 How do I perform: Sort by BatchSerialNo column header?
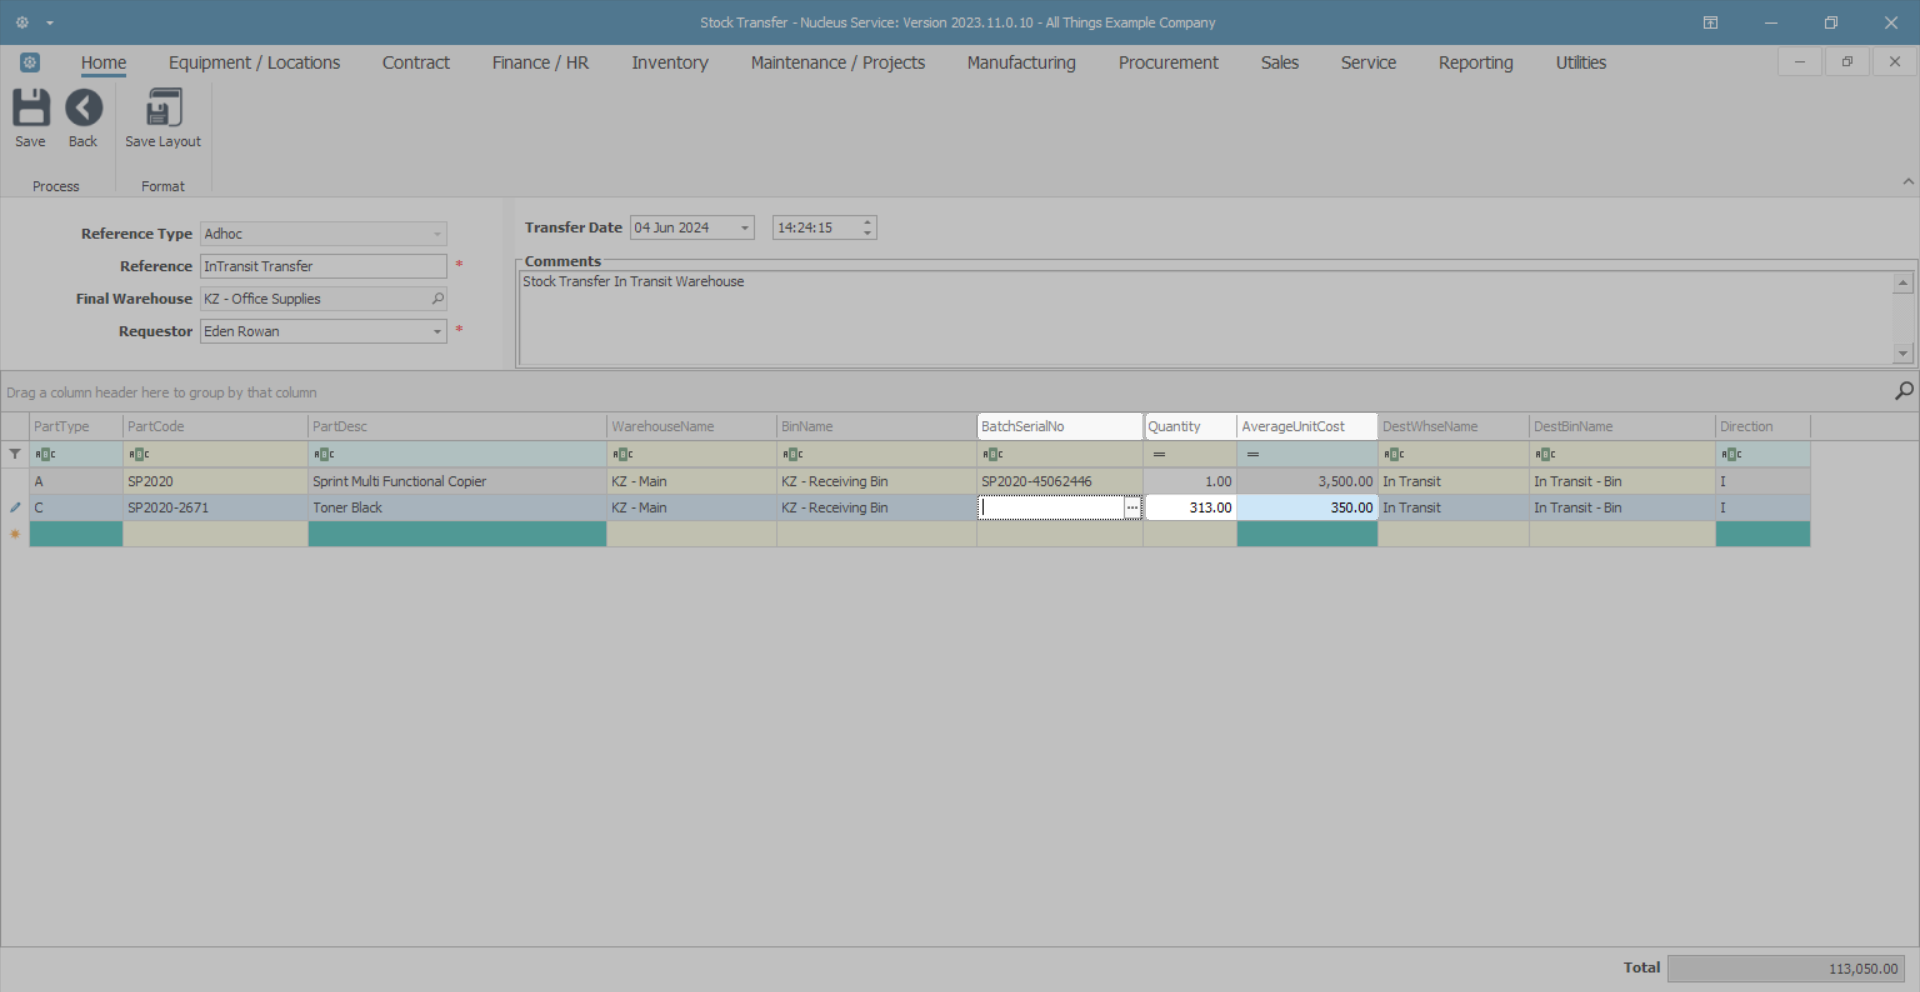coord(1060,426)
